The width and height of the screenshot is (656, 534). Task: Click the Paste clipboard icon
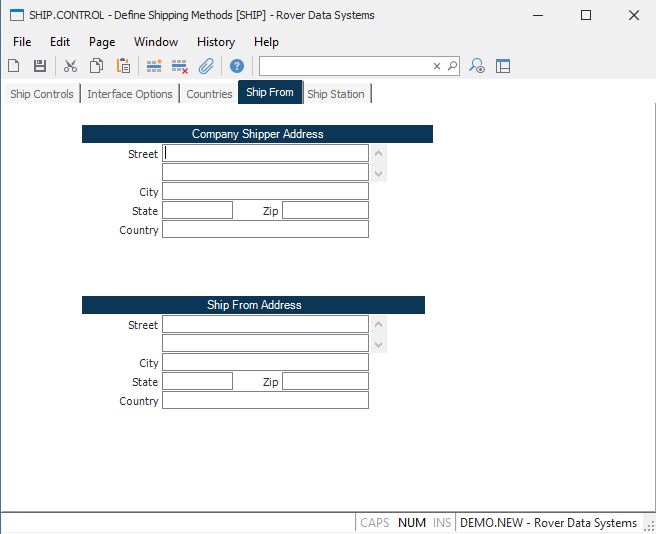123,66
